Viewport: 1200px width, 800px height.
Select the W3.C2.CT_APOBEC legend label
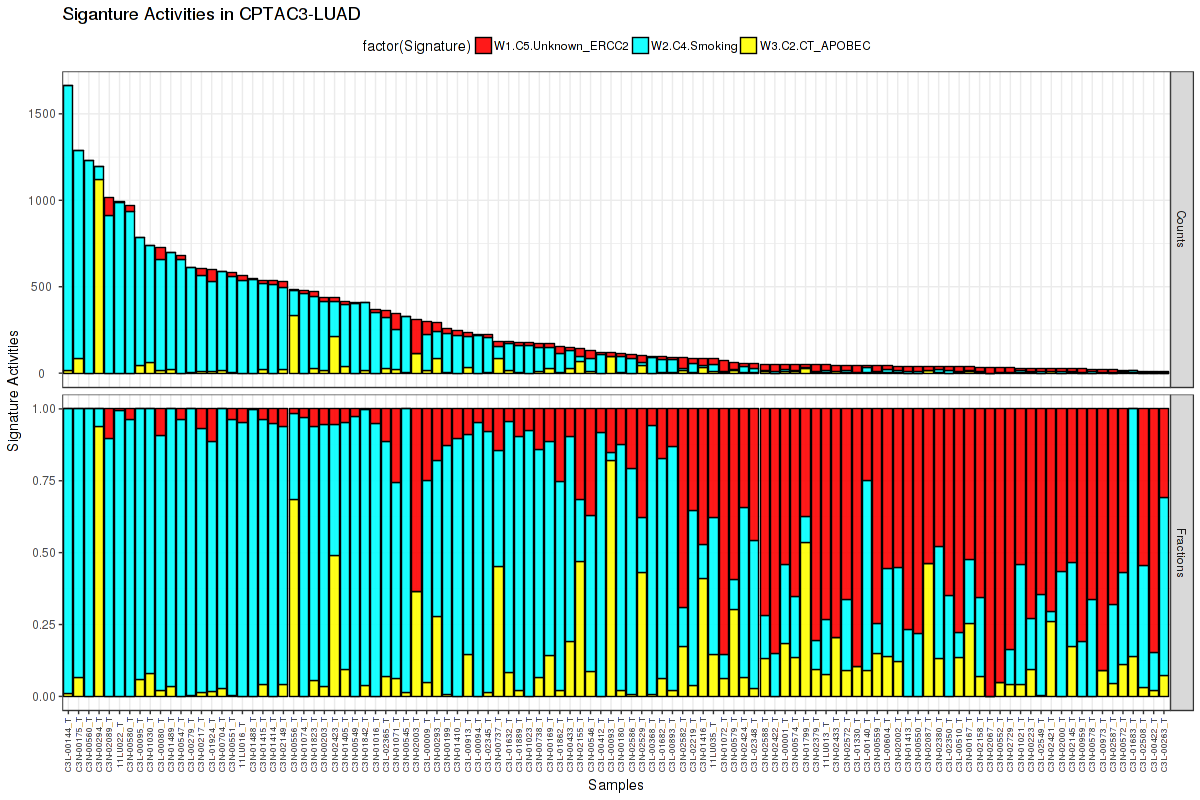815,45
